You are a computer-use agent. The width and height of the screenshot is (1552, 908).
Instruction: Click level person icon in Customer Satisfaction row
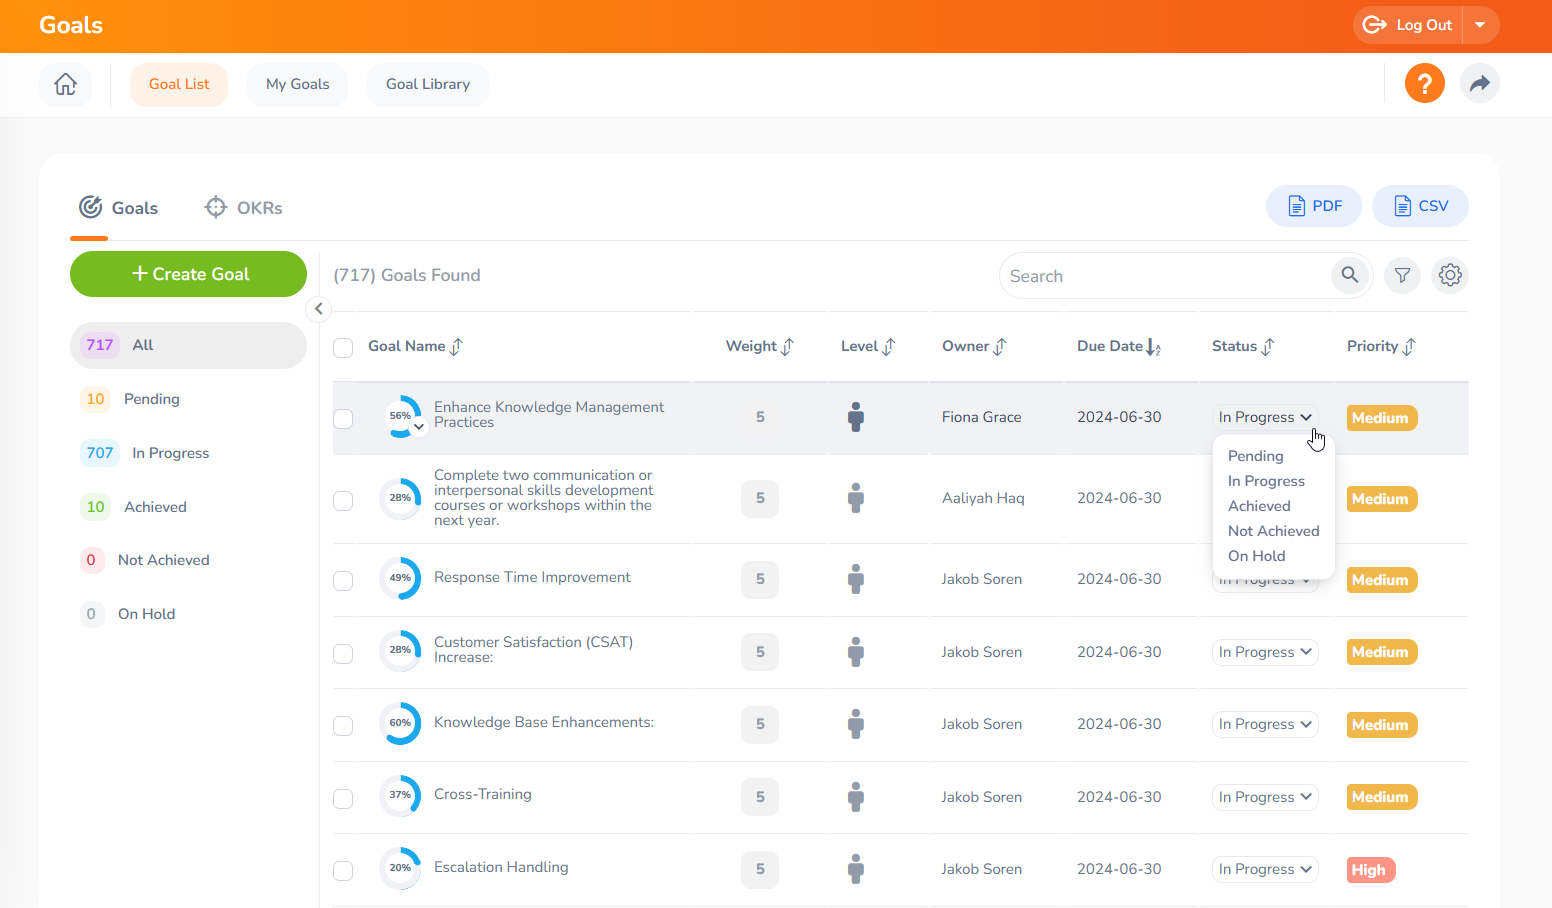point(855,652)
